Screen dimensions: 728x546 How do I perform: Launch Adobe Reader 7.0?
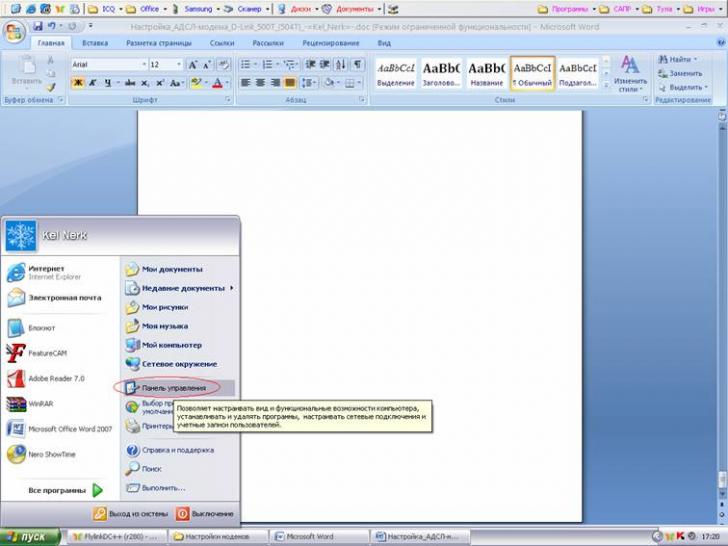(56, 379)
